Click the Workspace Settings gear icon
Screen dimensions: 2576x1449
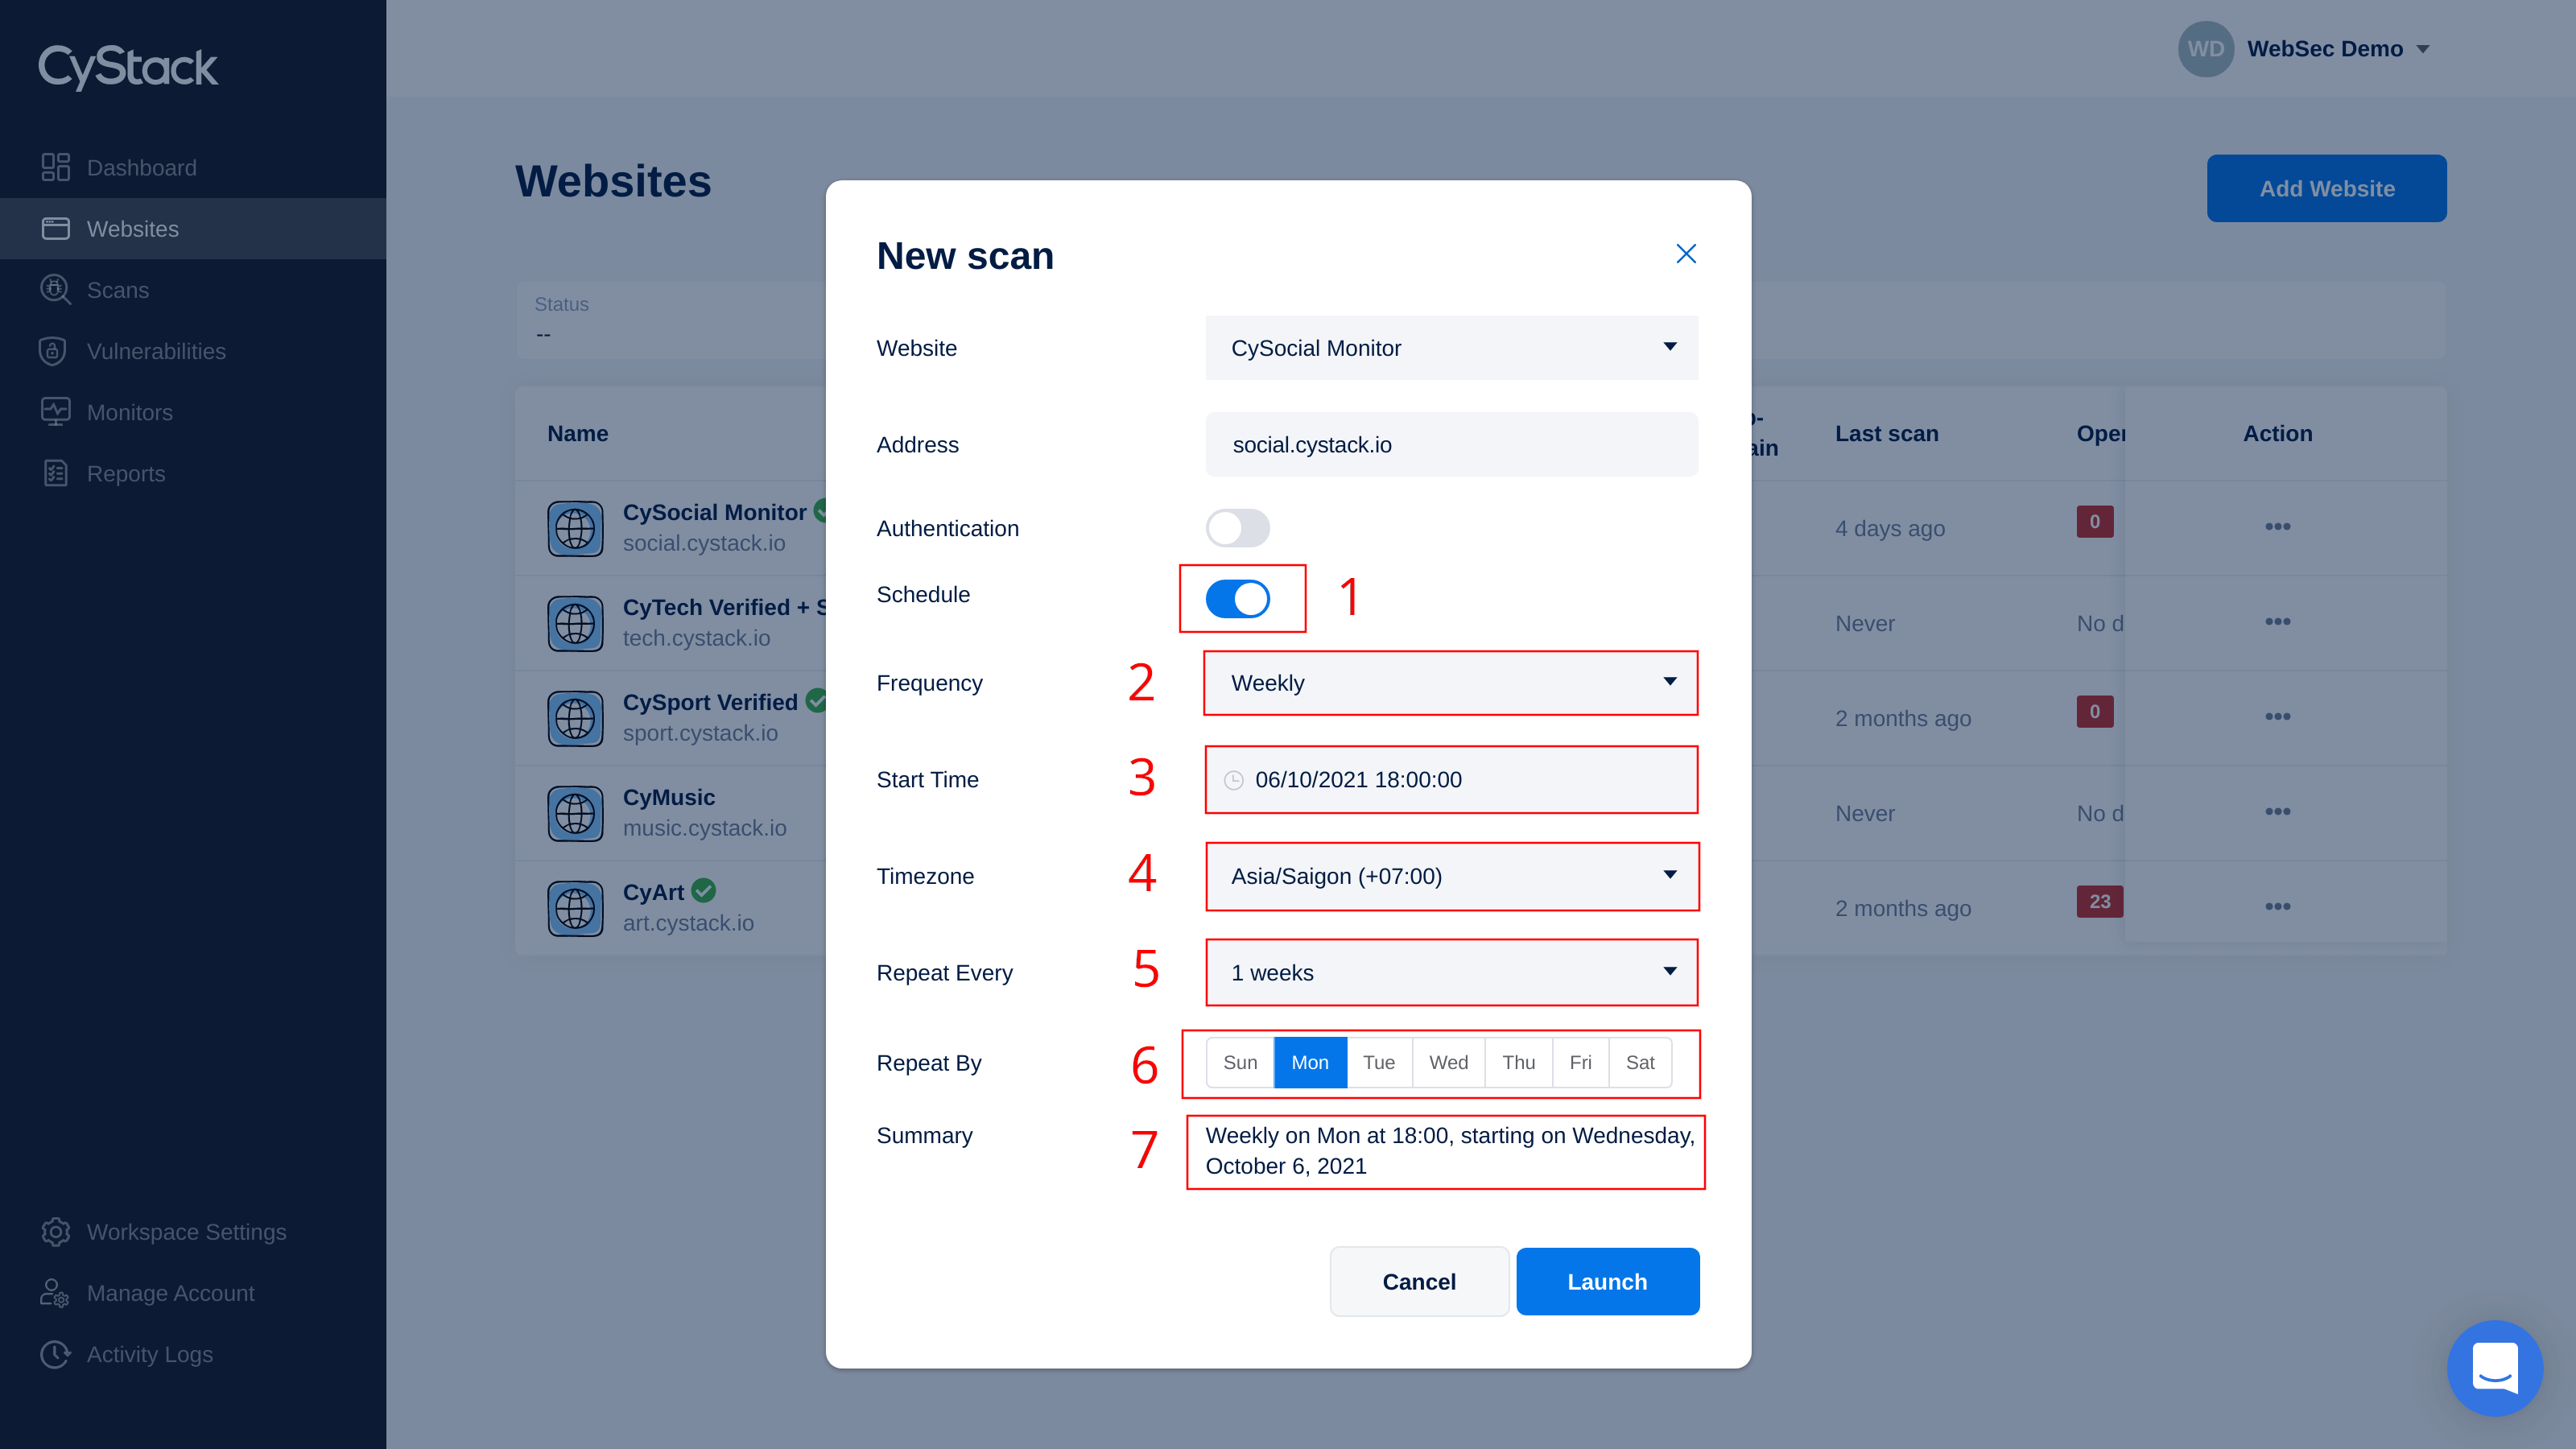click(x=56, y=1232)
